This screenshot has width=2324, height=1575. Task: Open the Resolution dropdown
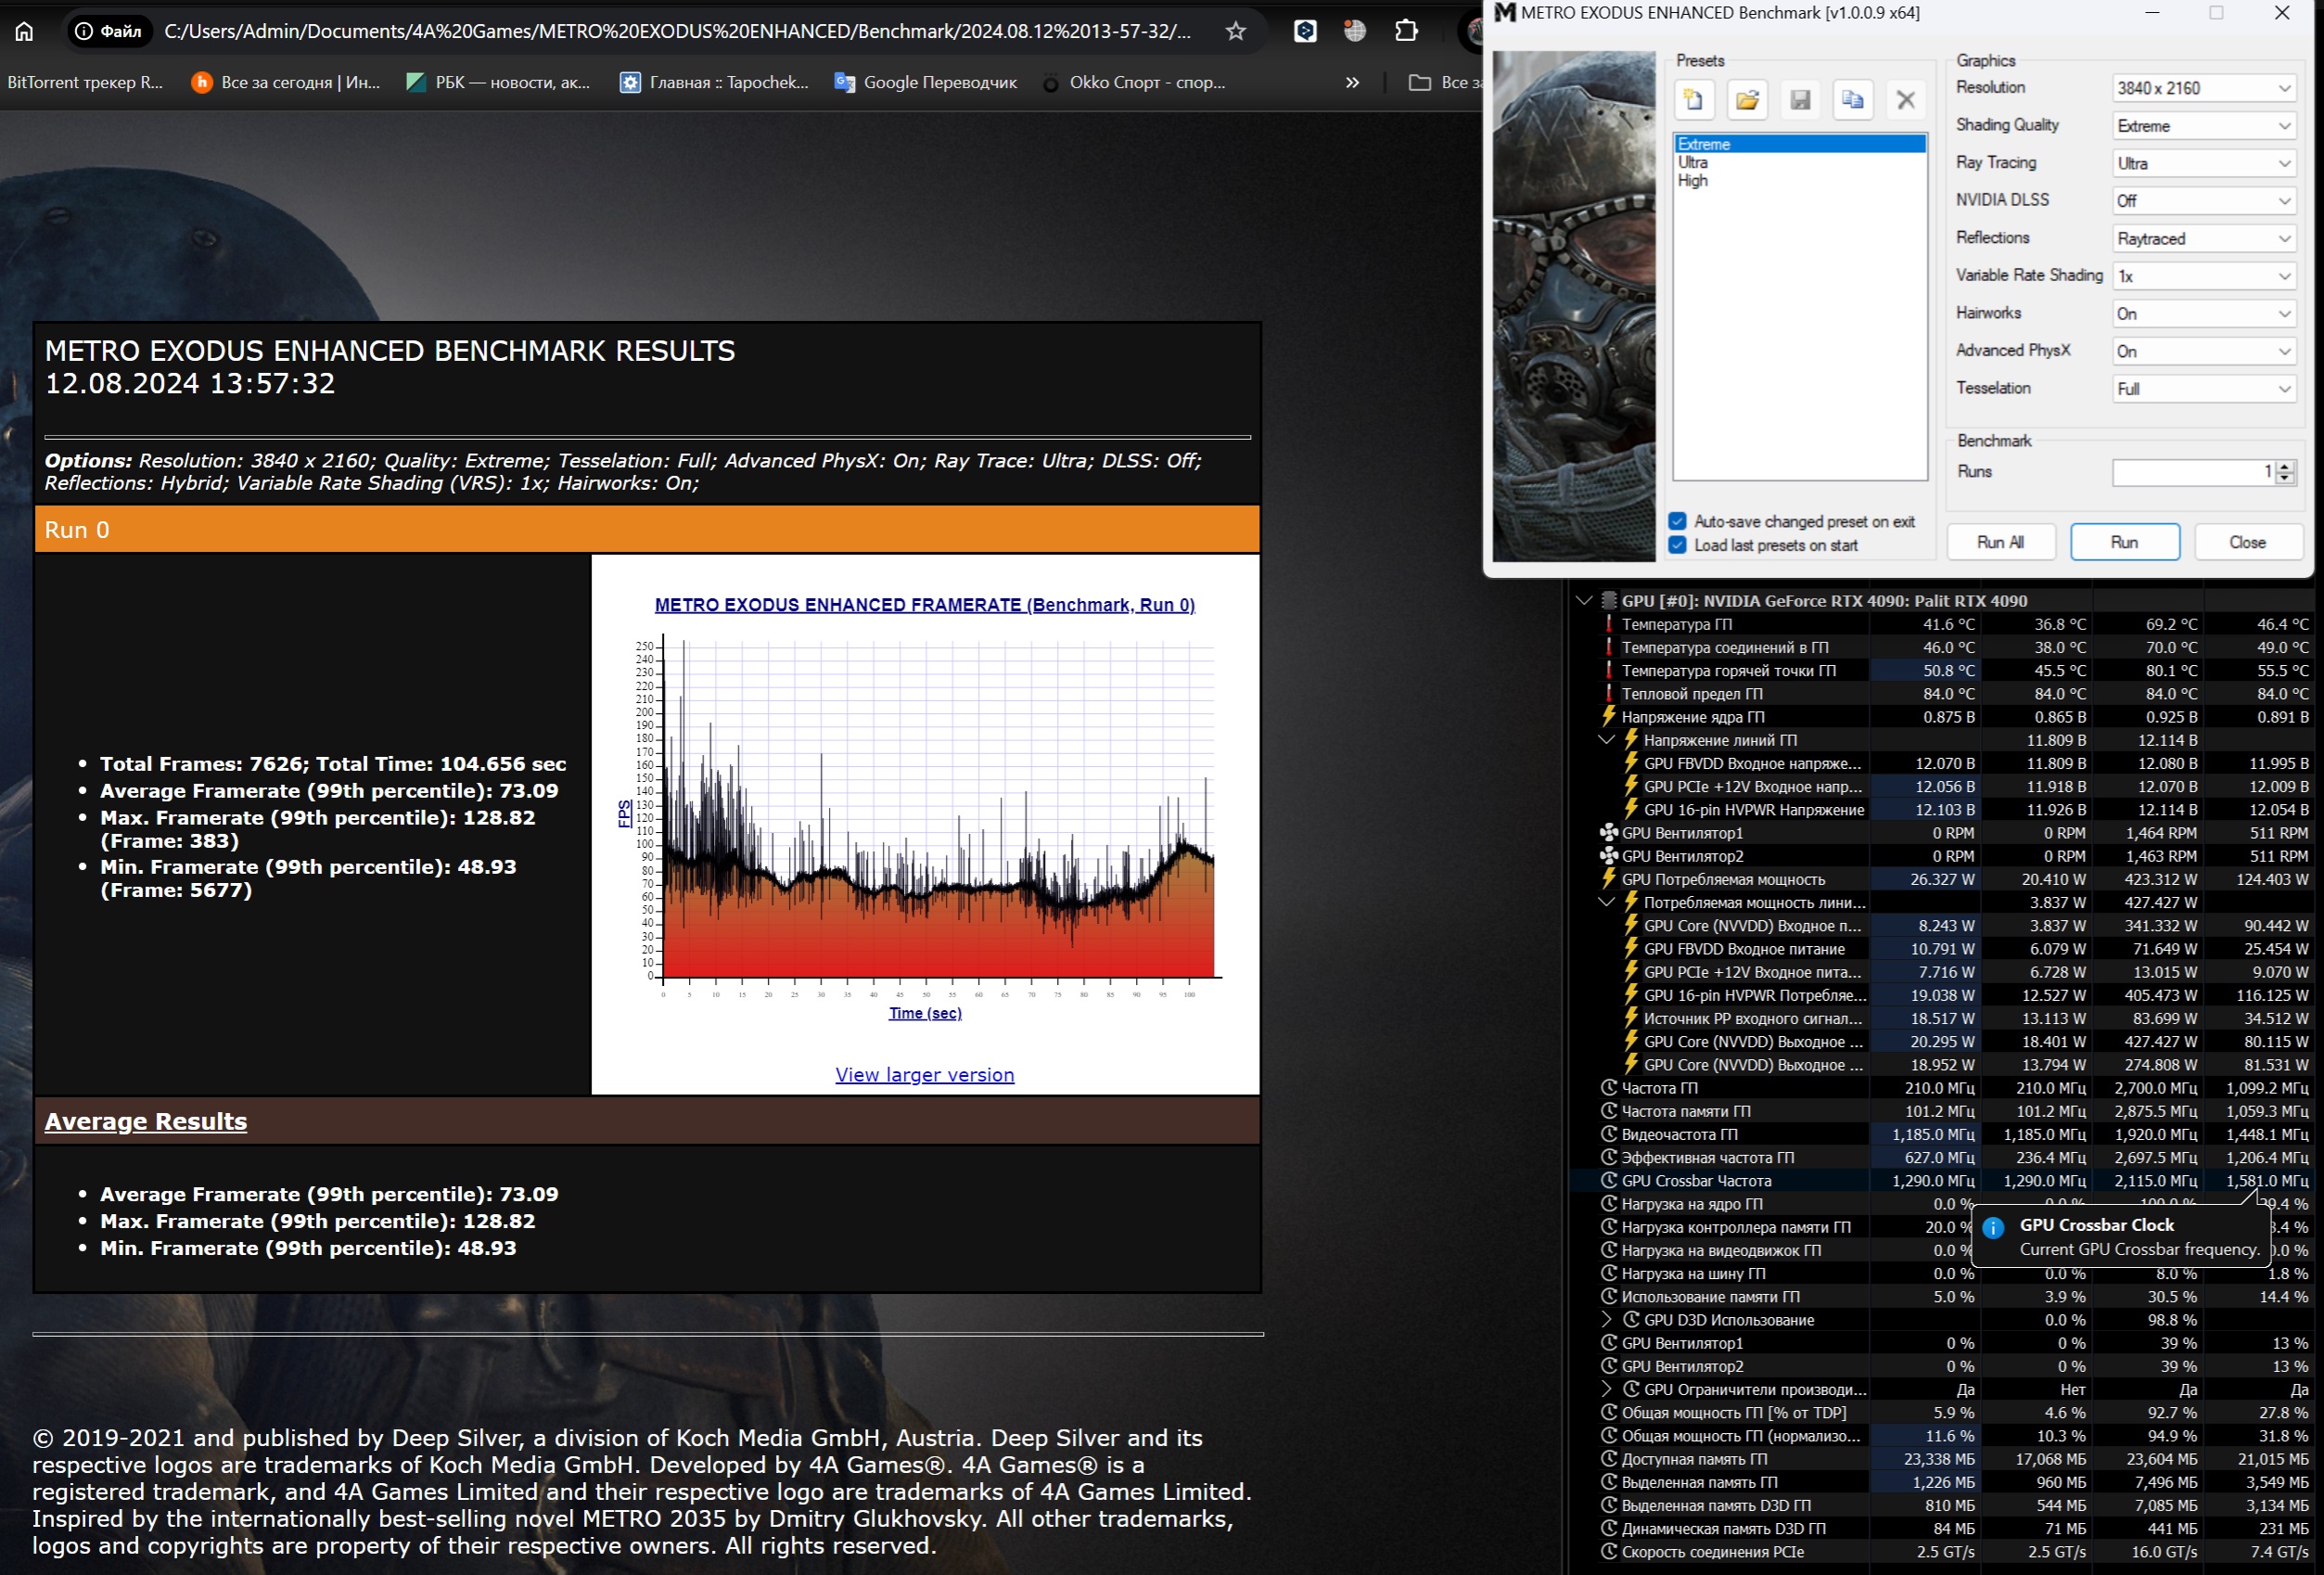point(2203,88)
